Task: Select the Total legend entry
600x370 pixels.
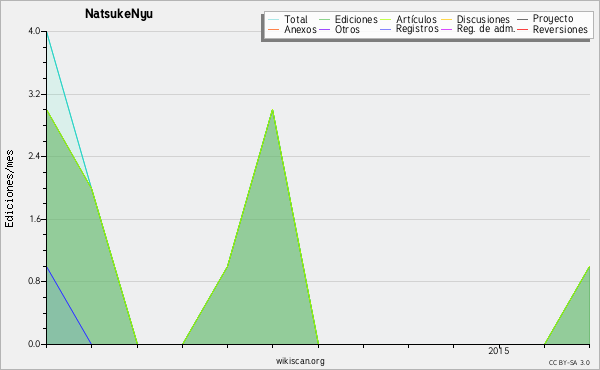Action: click(x=288, y=19)
